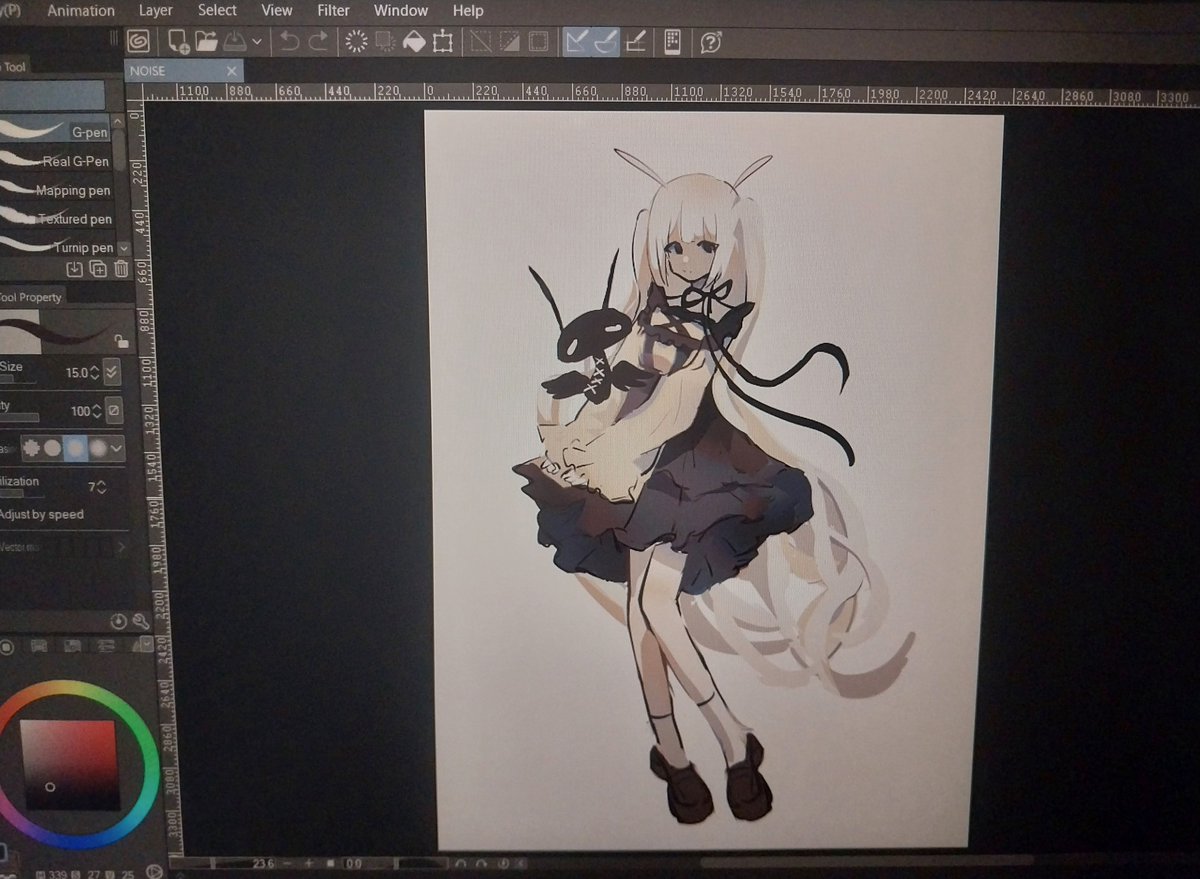Undo the last stroke
The height and width of the screenshot is (879, 1200).
(290, 41)
